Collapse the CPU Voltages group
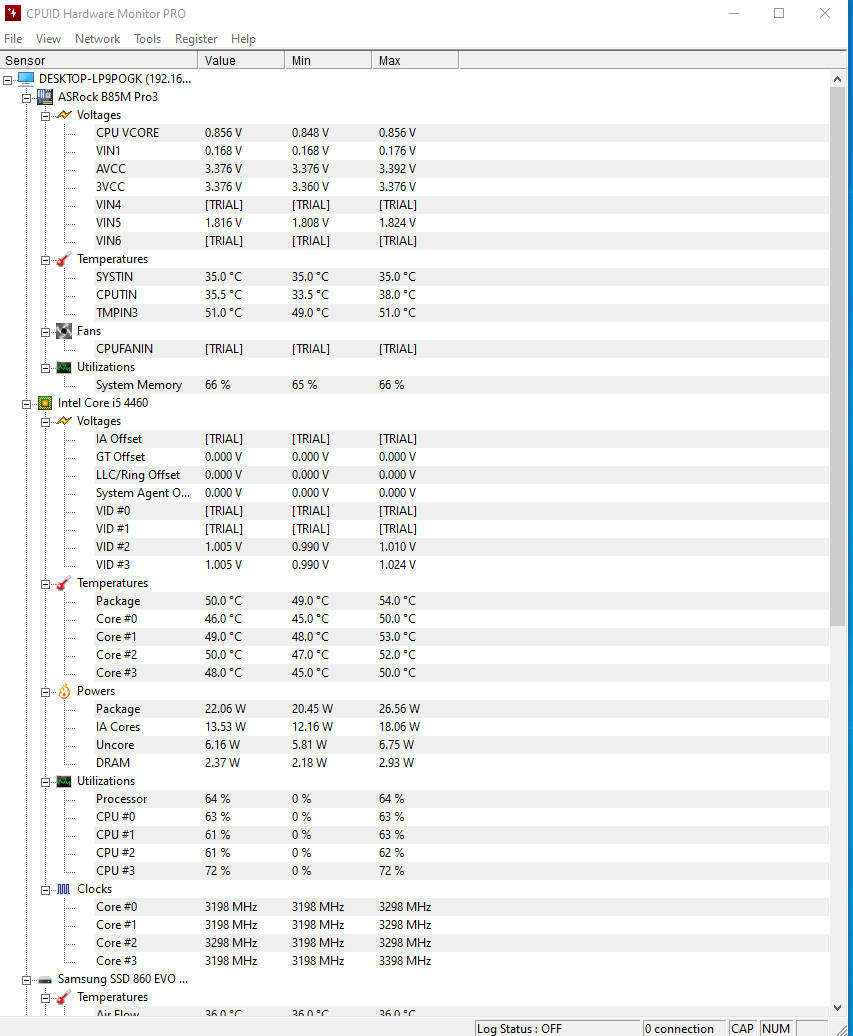This screenshot has height=1036, width=853. (45, 422)
